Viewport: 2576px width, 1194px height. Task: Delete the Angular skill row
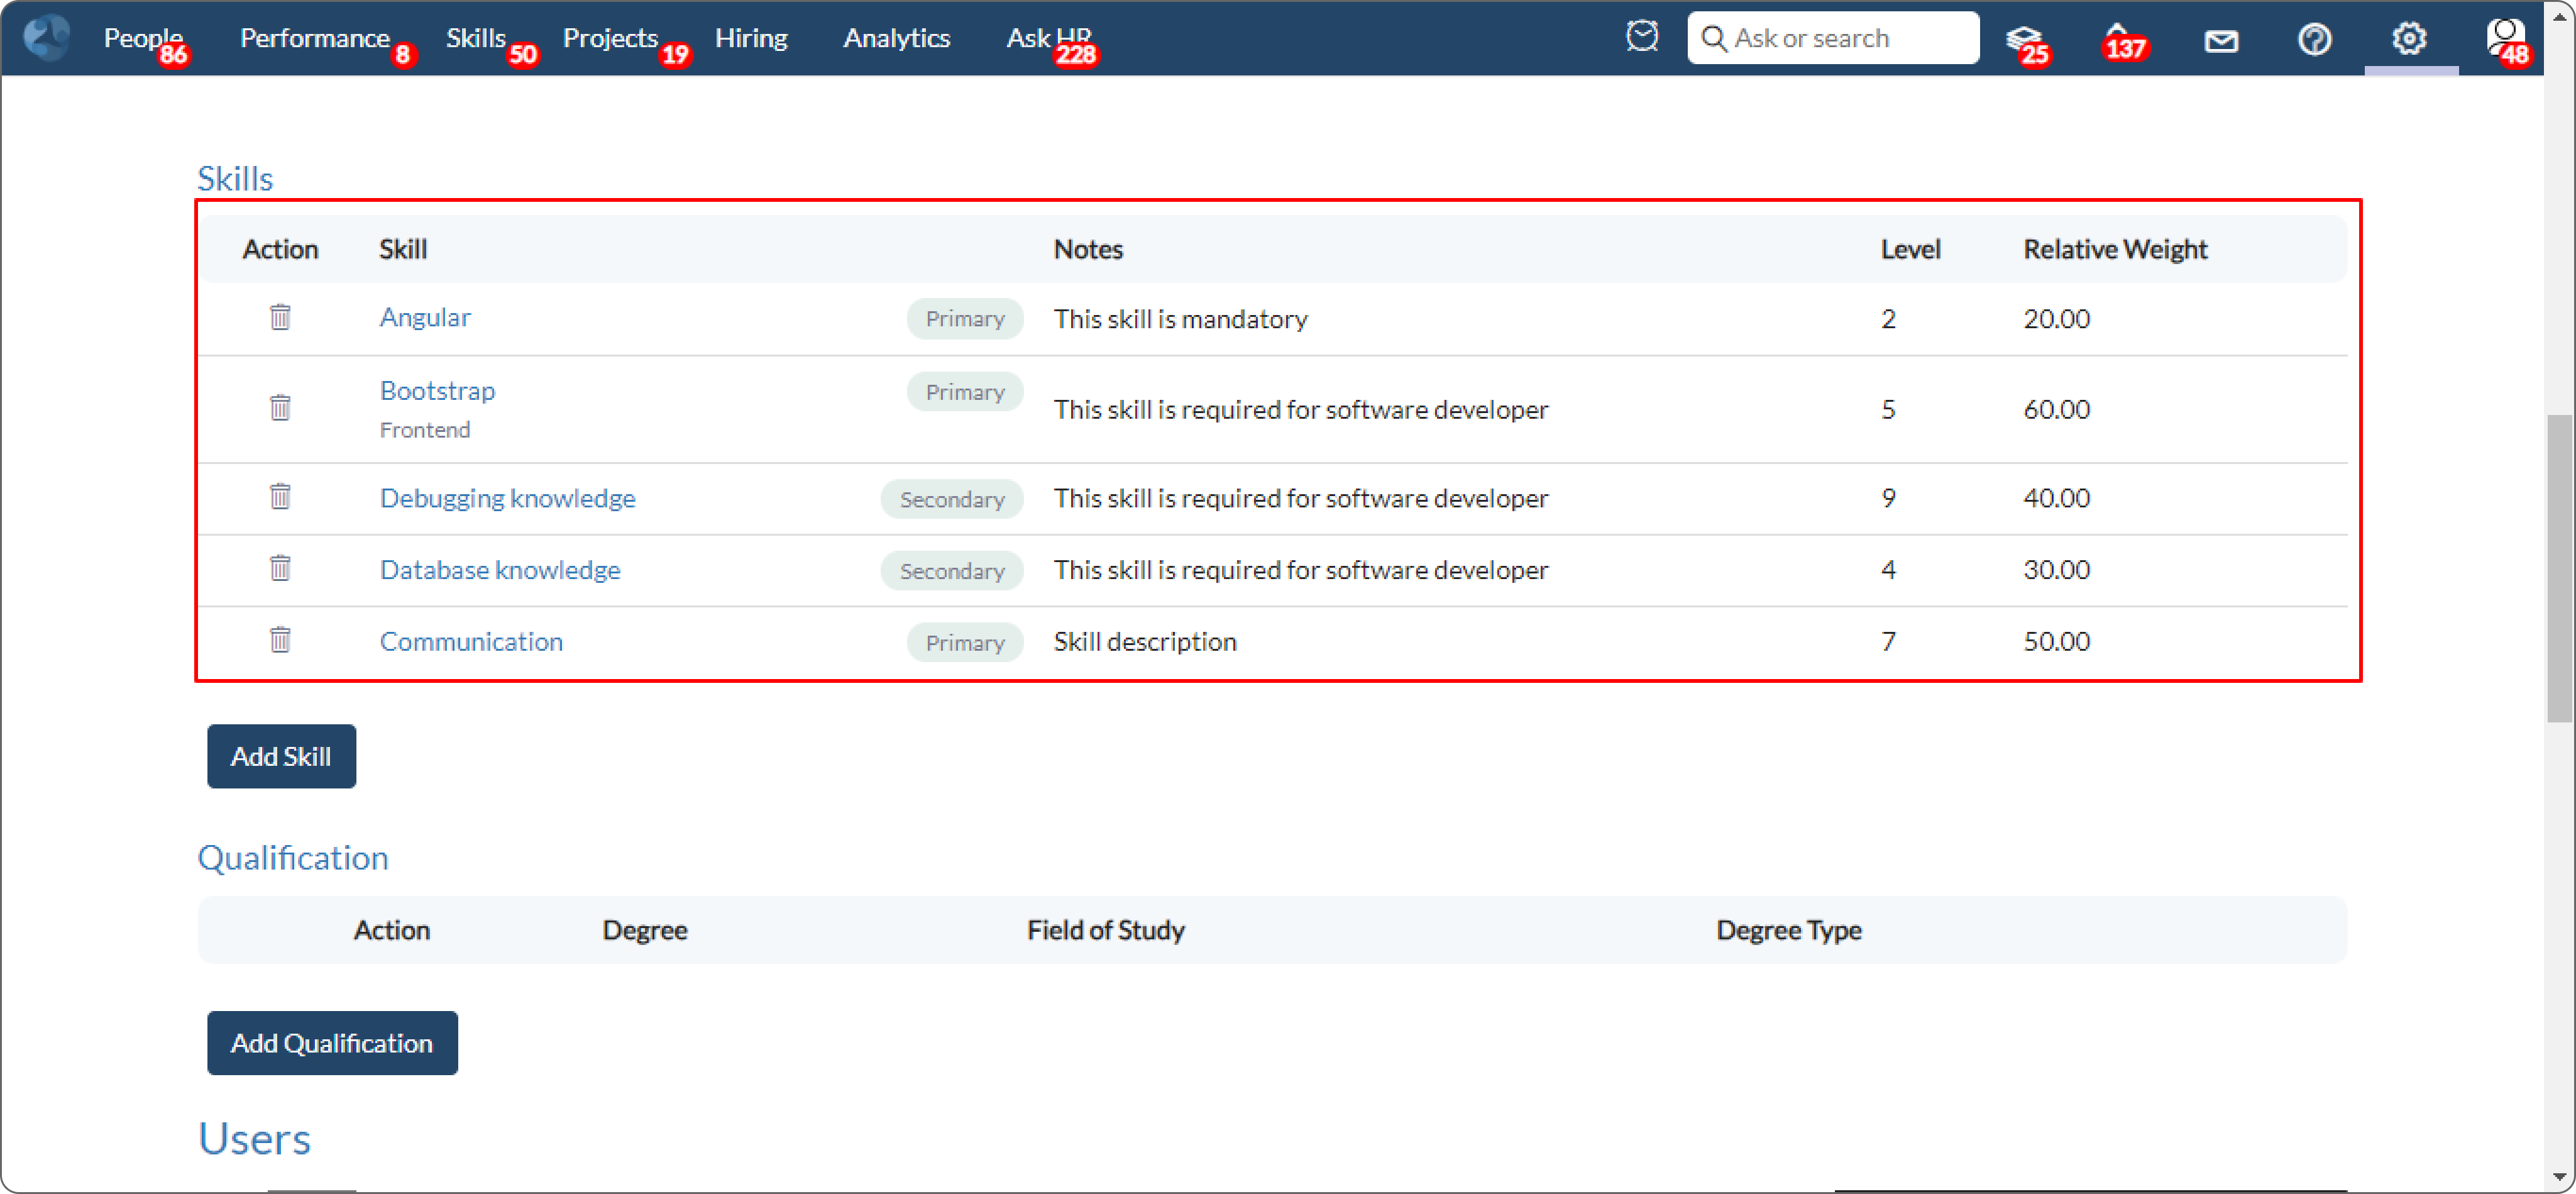click(280, 317)
